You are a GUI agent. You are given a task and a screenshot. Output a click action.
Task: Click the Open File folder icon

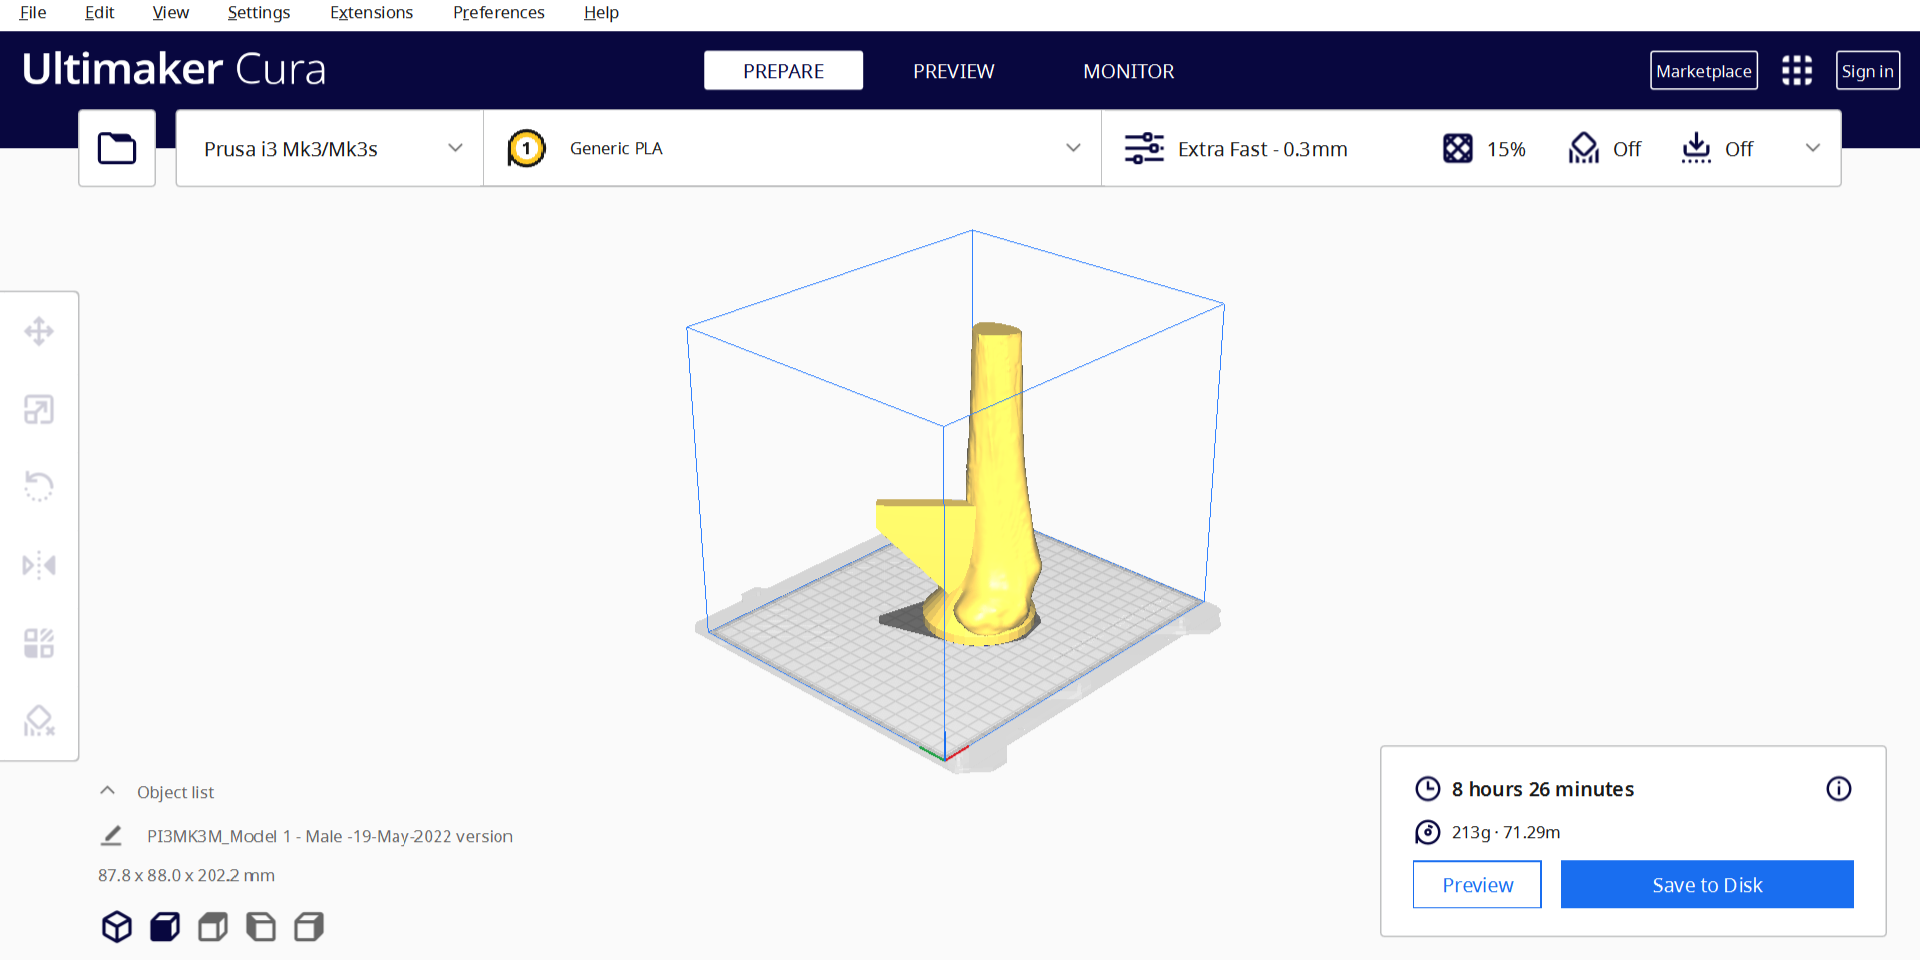[x=117, y=148]
